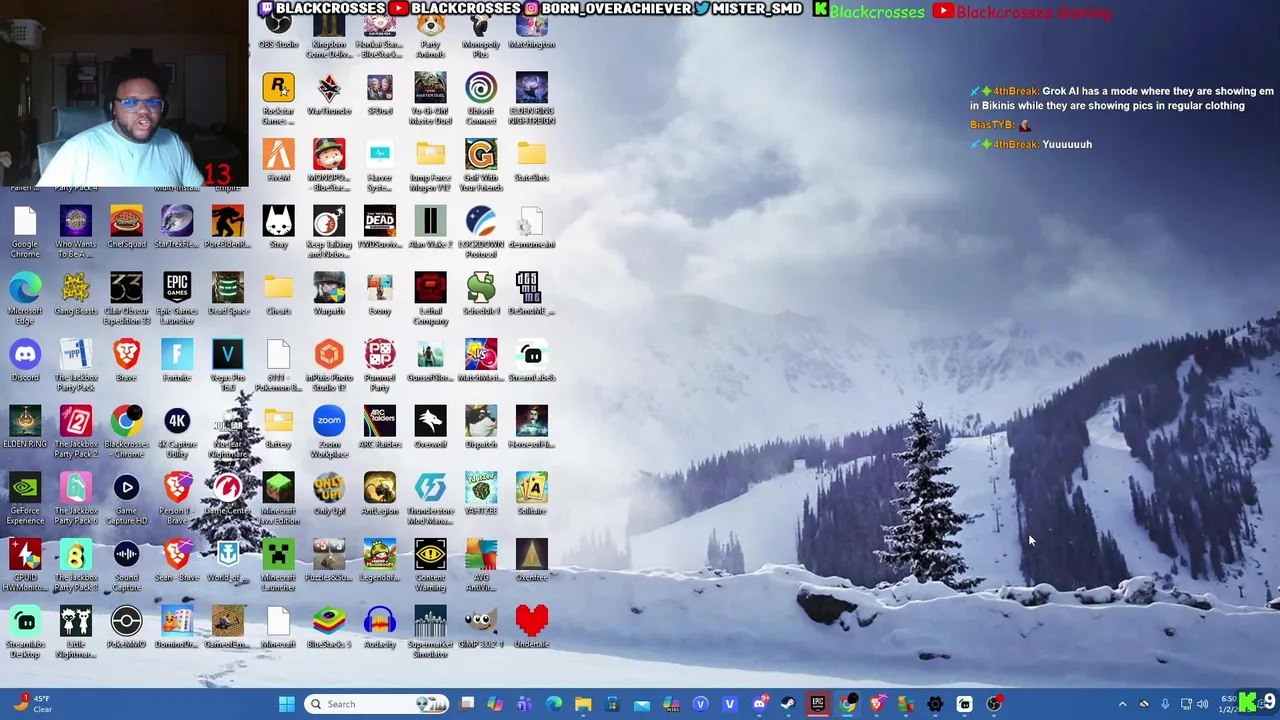Open Steam from the taskbar
Screen dimensions: 1280x720
(788, 704)
